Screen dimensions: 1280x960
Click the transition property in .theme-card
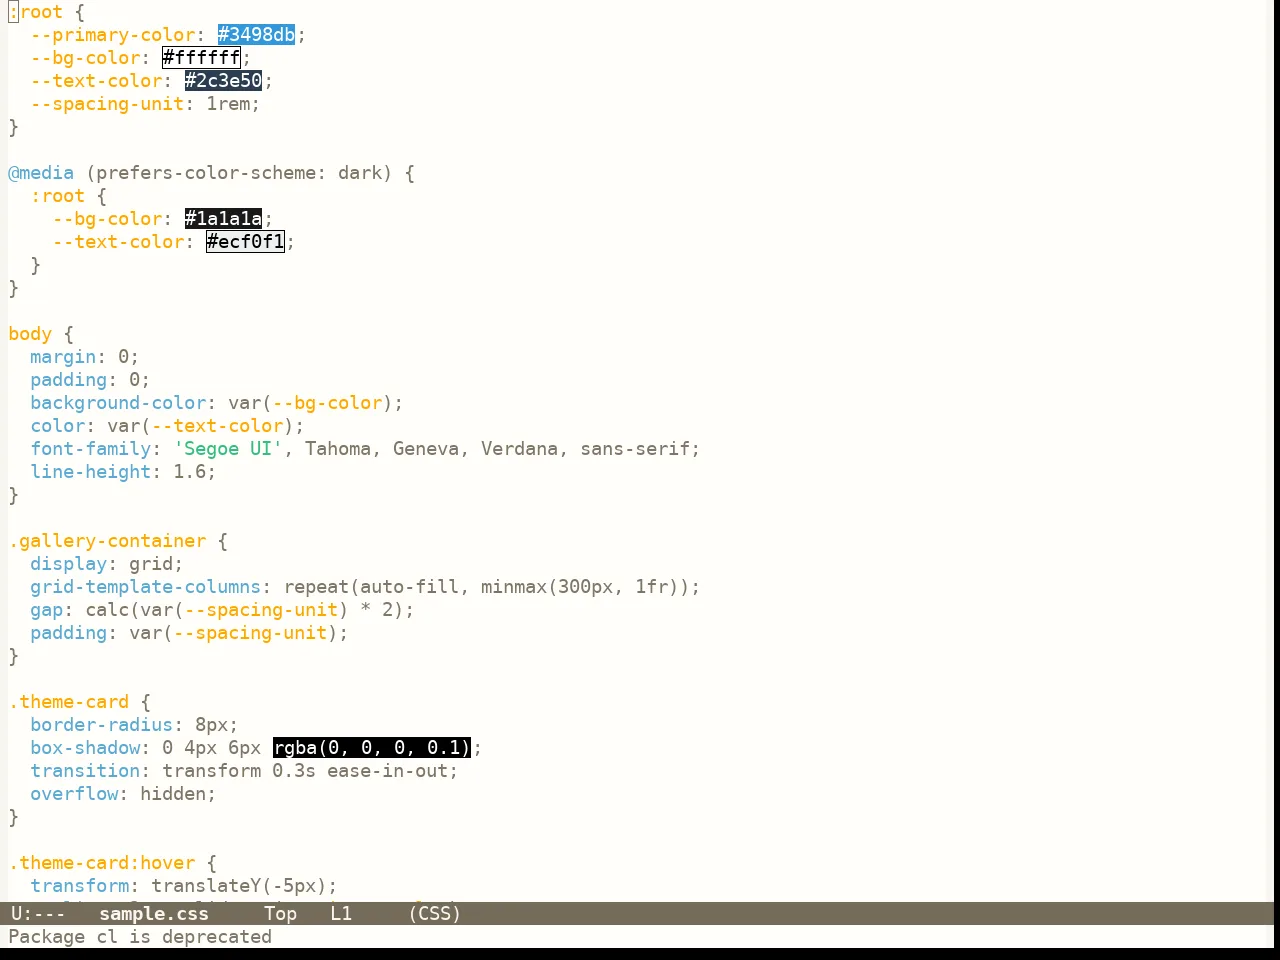(x=85, y=771)
